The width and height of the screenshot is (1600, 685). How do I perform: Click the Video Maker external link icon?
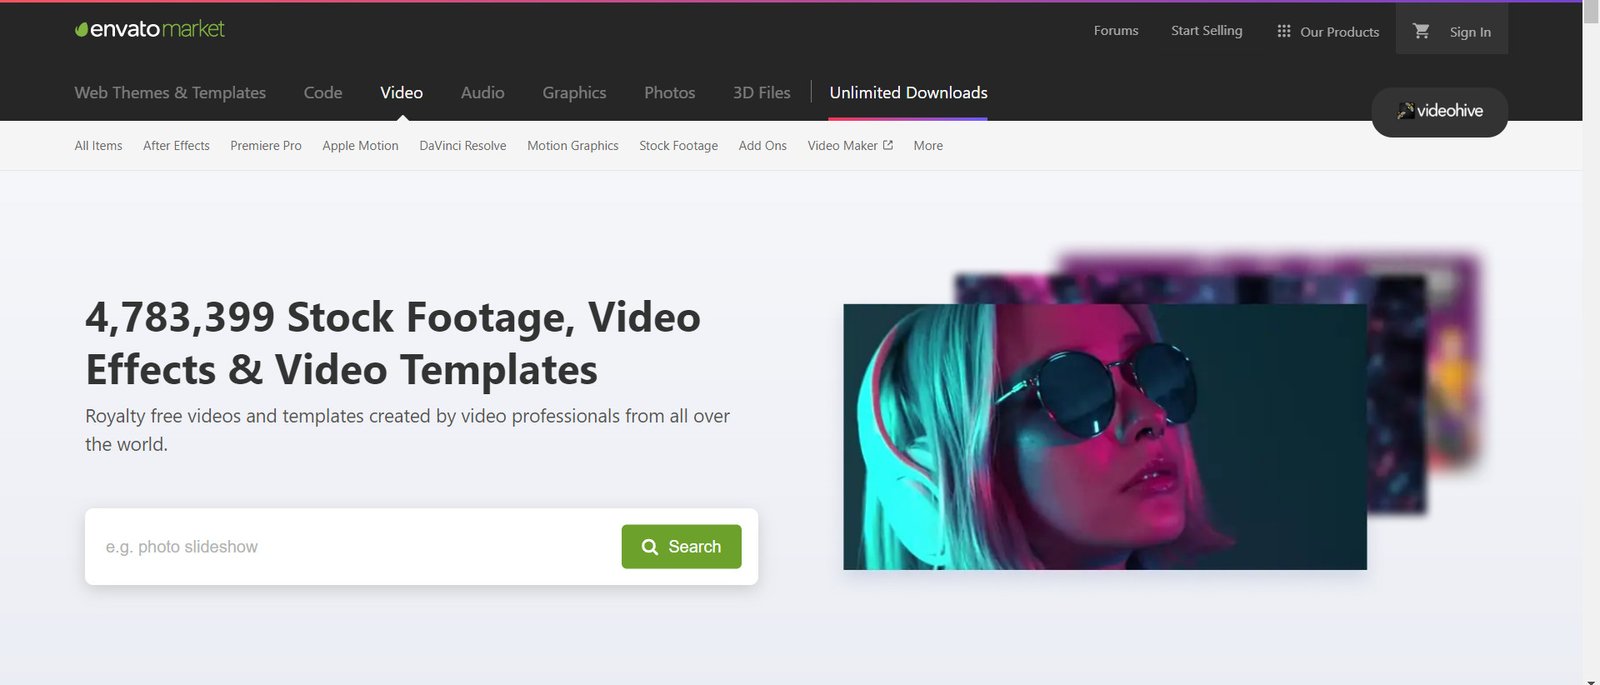coord(888,145)
